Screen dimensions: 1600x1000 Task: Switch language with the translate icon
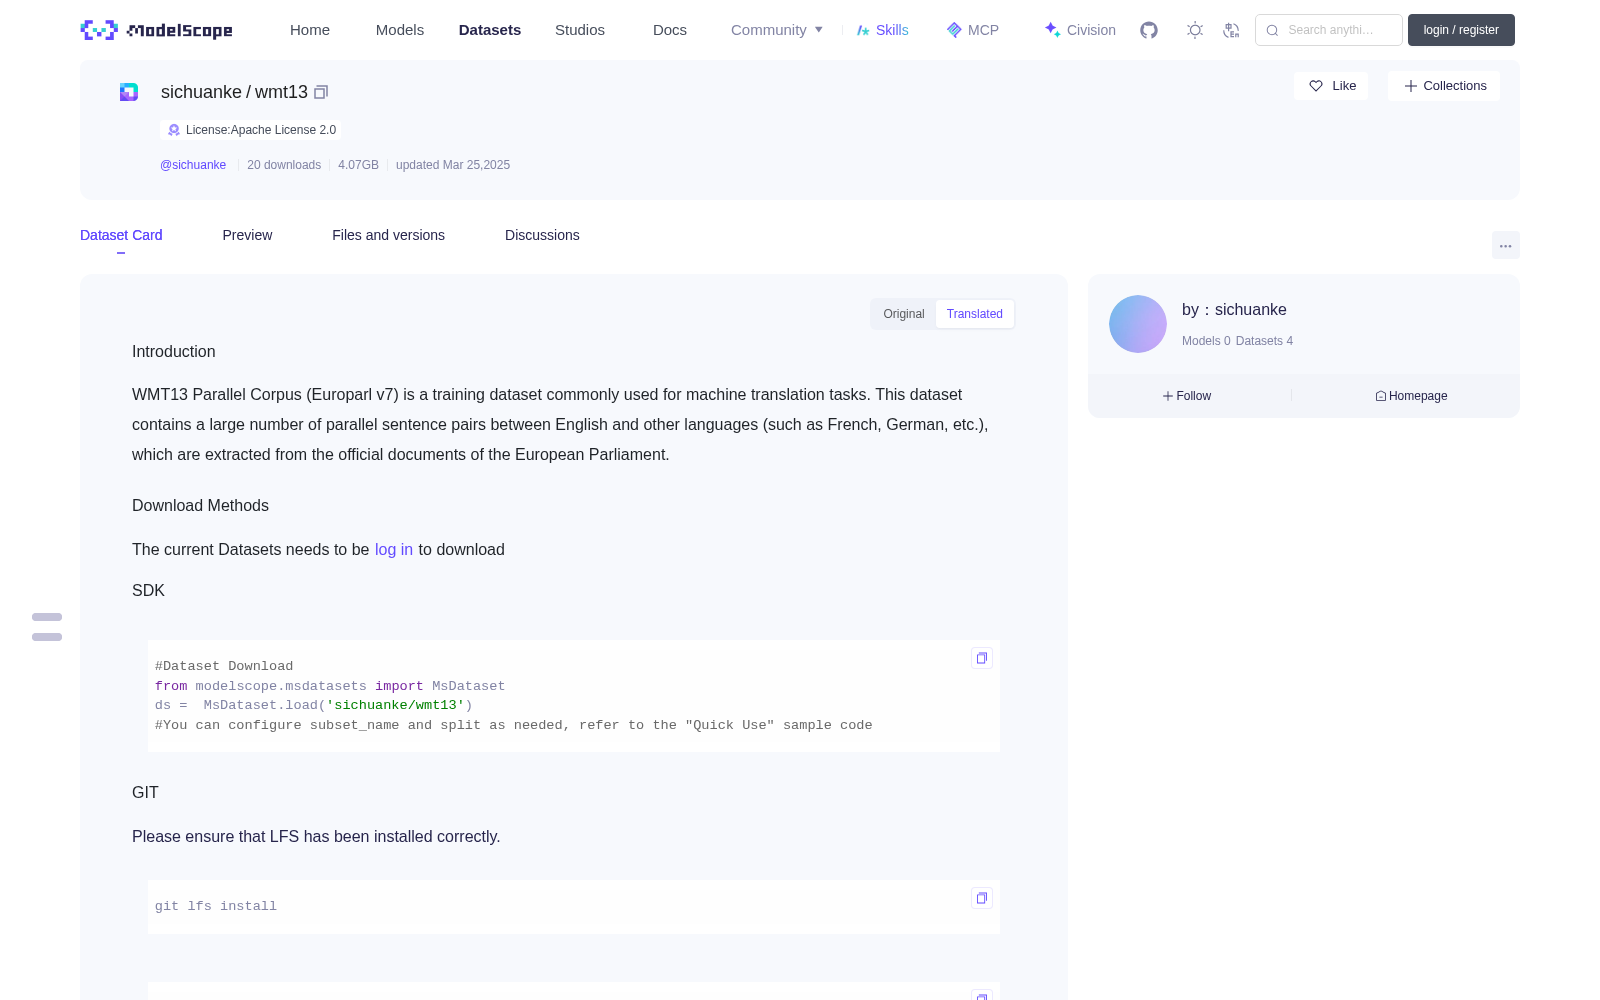pos(1232,30)
